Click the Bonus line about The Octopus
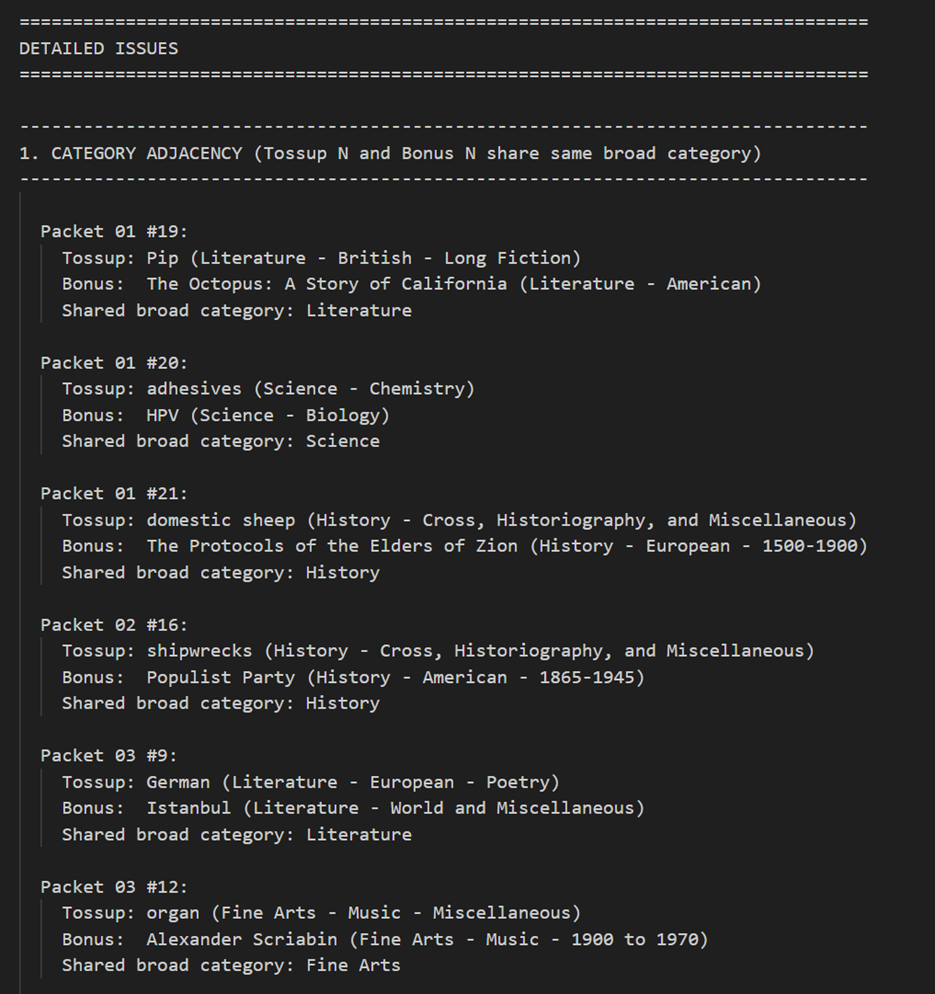 (411, 284)
